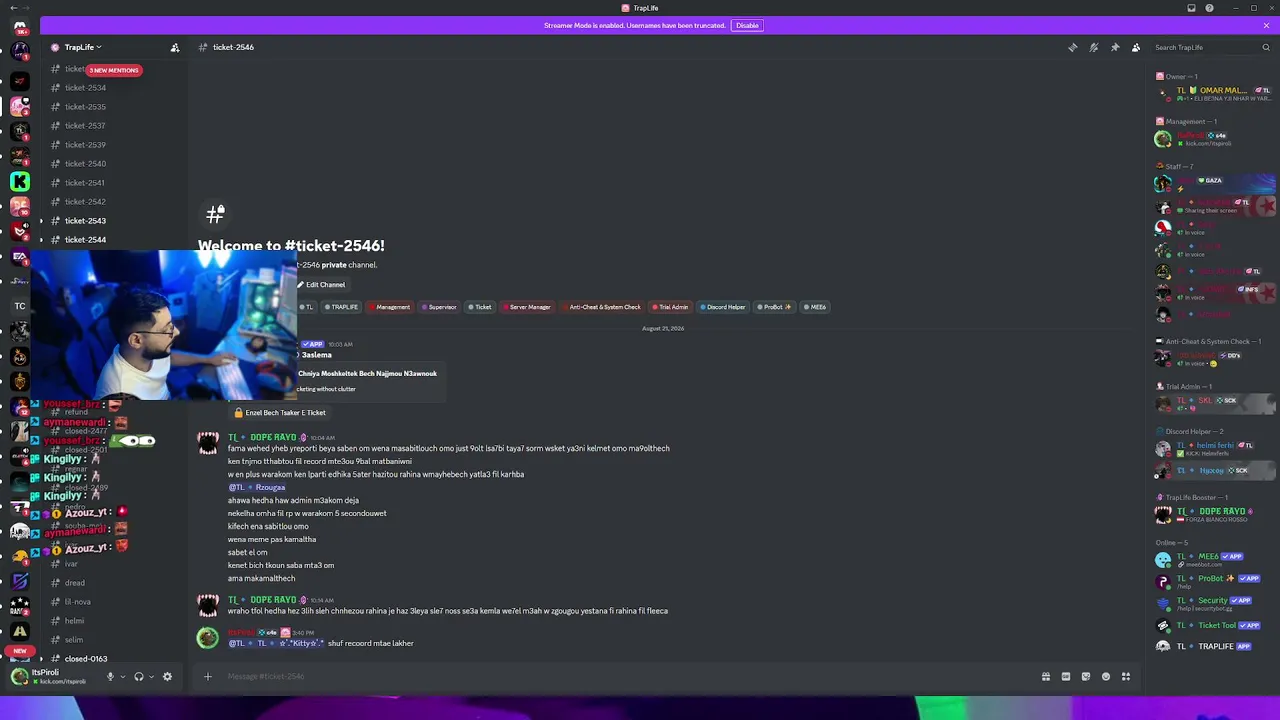Open microphone input options chevron

[x=123, y=677]
